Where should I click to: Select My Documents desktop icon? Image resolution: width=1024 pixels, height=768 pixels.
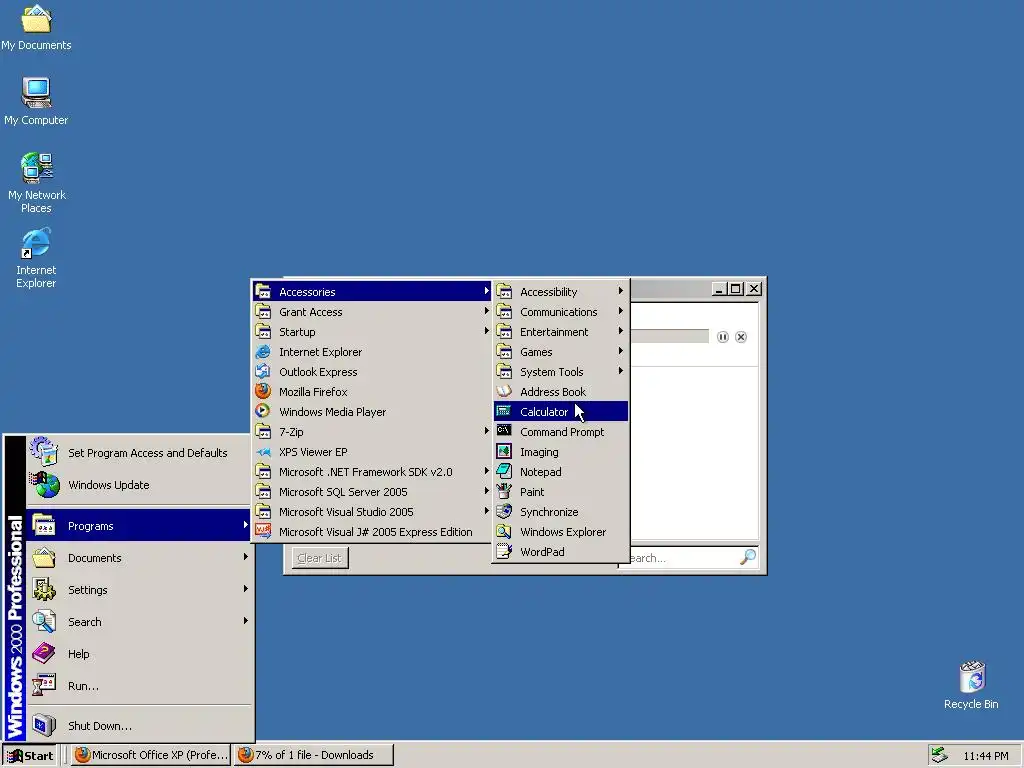point(36,27)
